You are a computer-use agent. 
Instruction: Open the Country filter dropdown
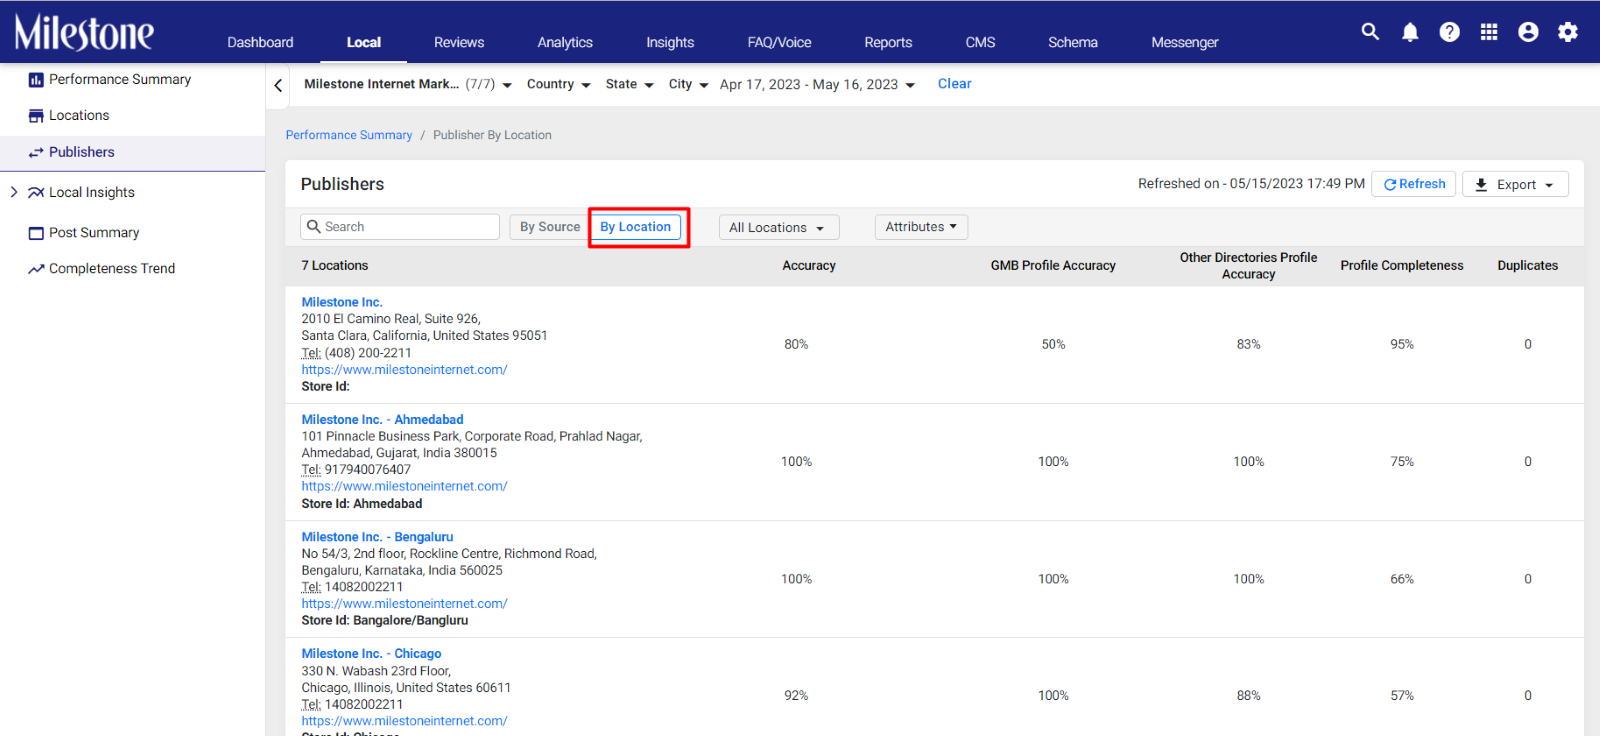click(x=558, y=84)
